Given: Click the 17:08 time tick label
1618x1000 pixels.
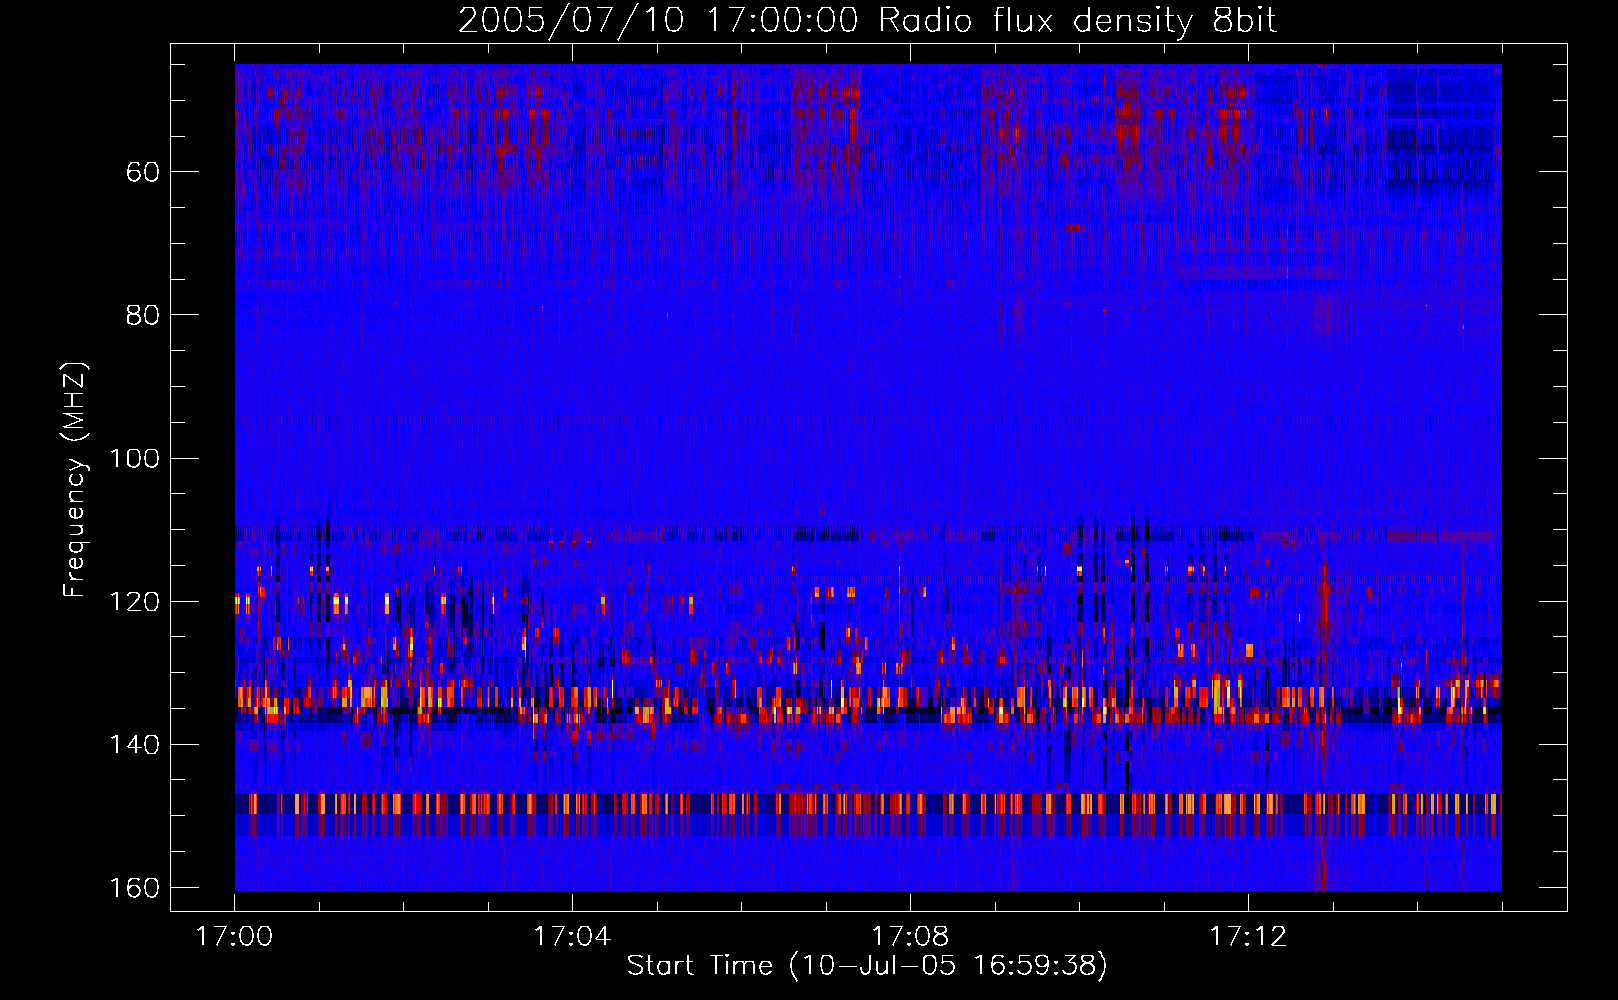Looking at the screenshot, I should [910, 937].
